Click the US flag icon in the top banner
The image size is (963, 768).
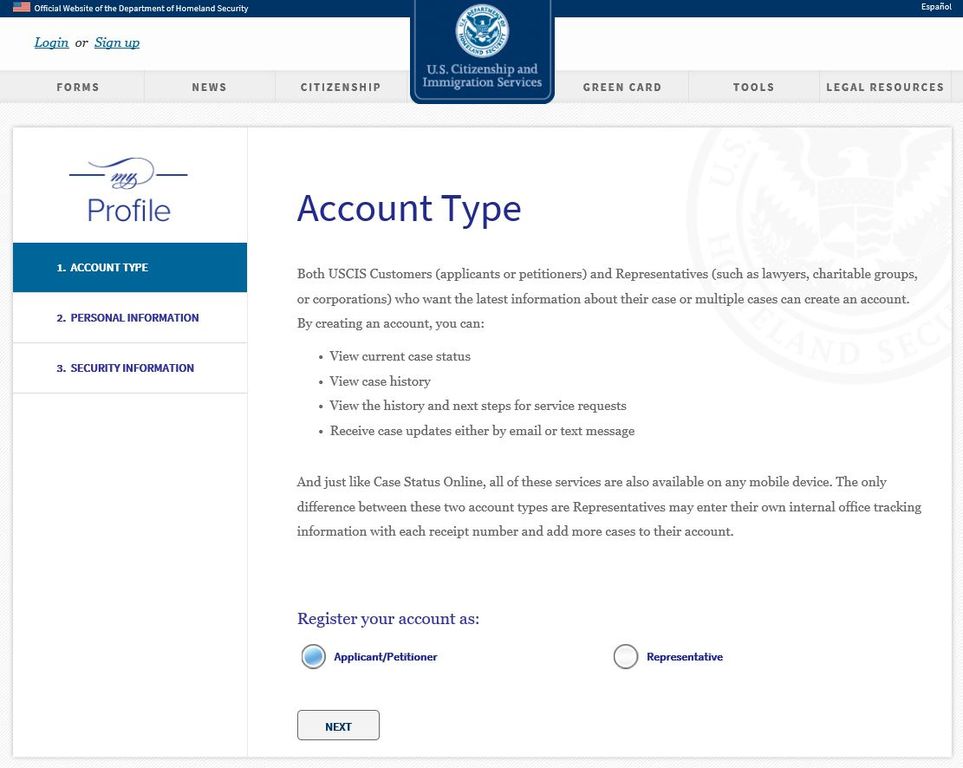(x=21, y=7)
